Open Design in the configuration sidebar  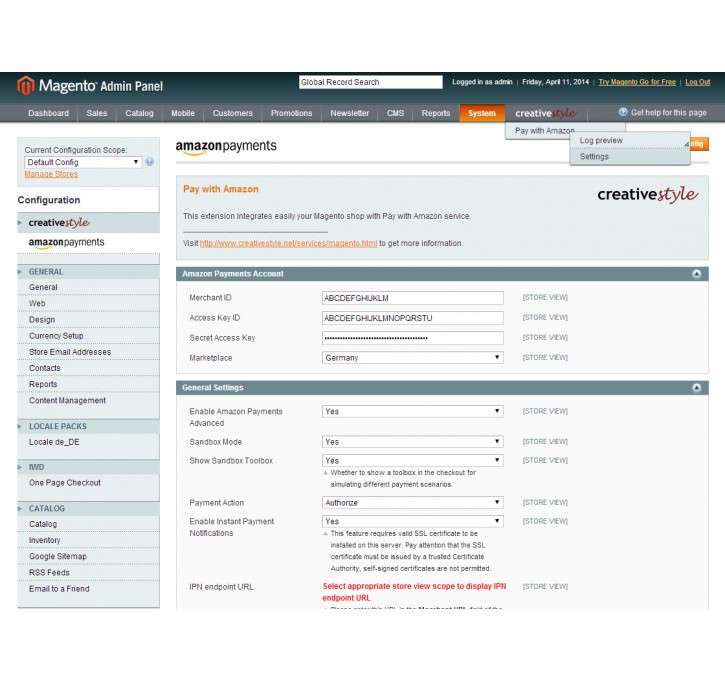88,319
